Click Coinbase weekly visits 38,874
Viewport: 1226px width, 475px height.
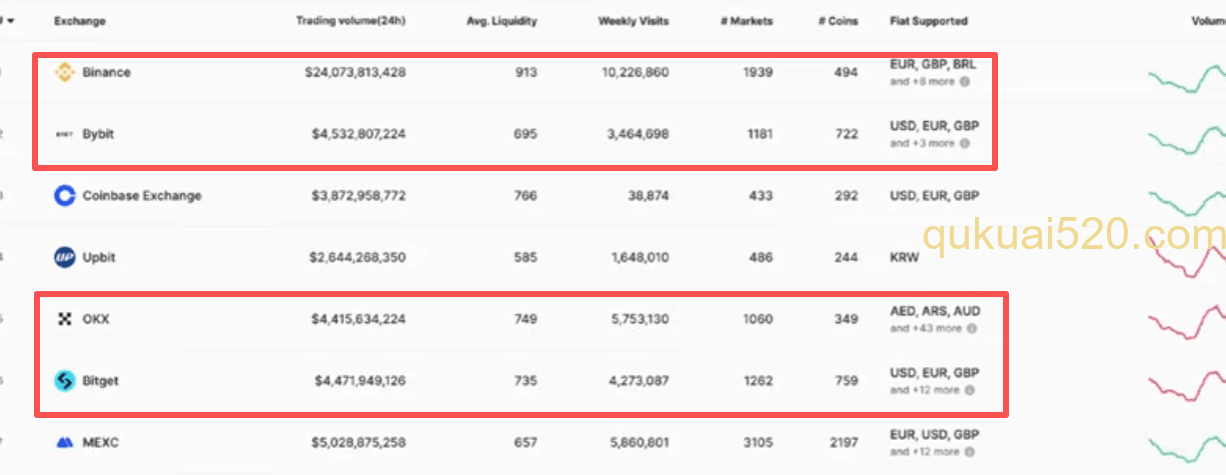649,196
